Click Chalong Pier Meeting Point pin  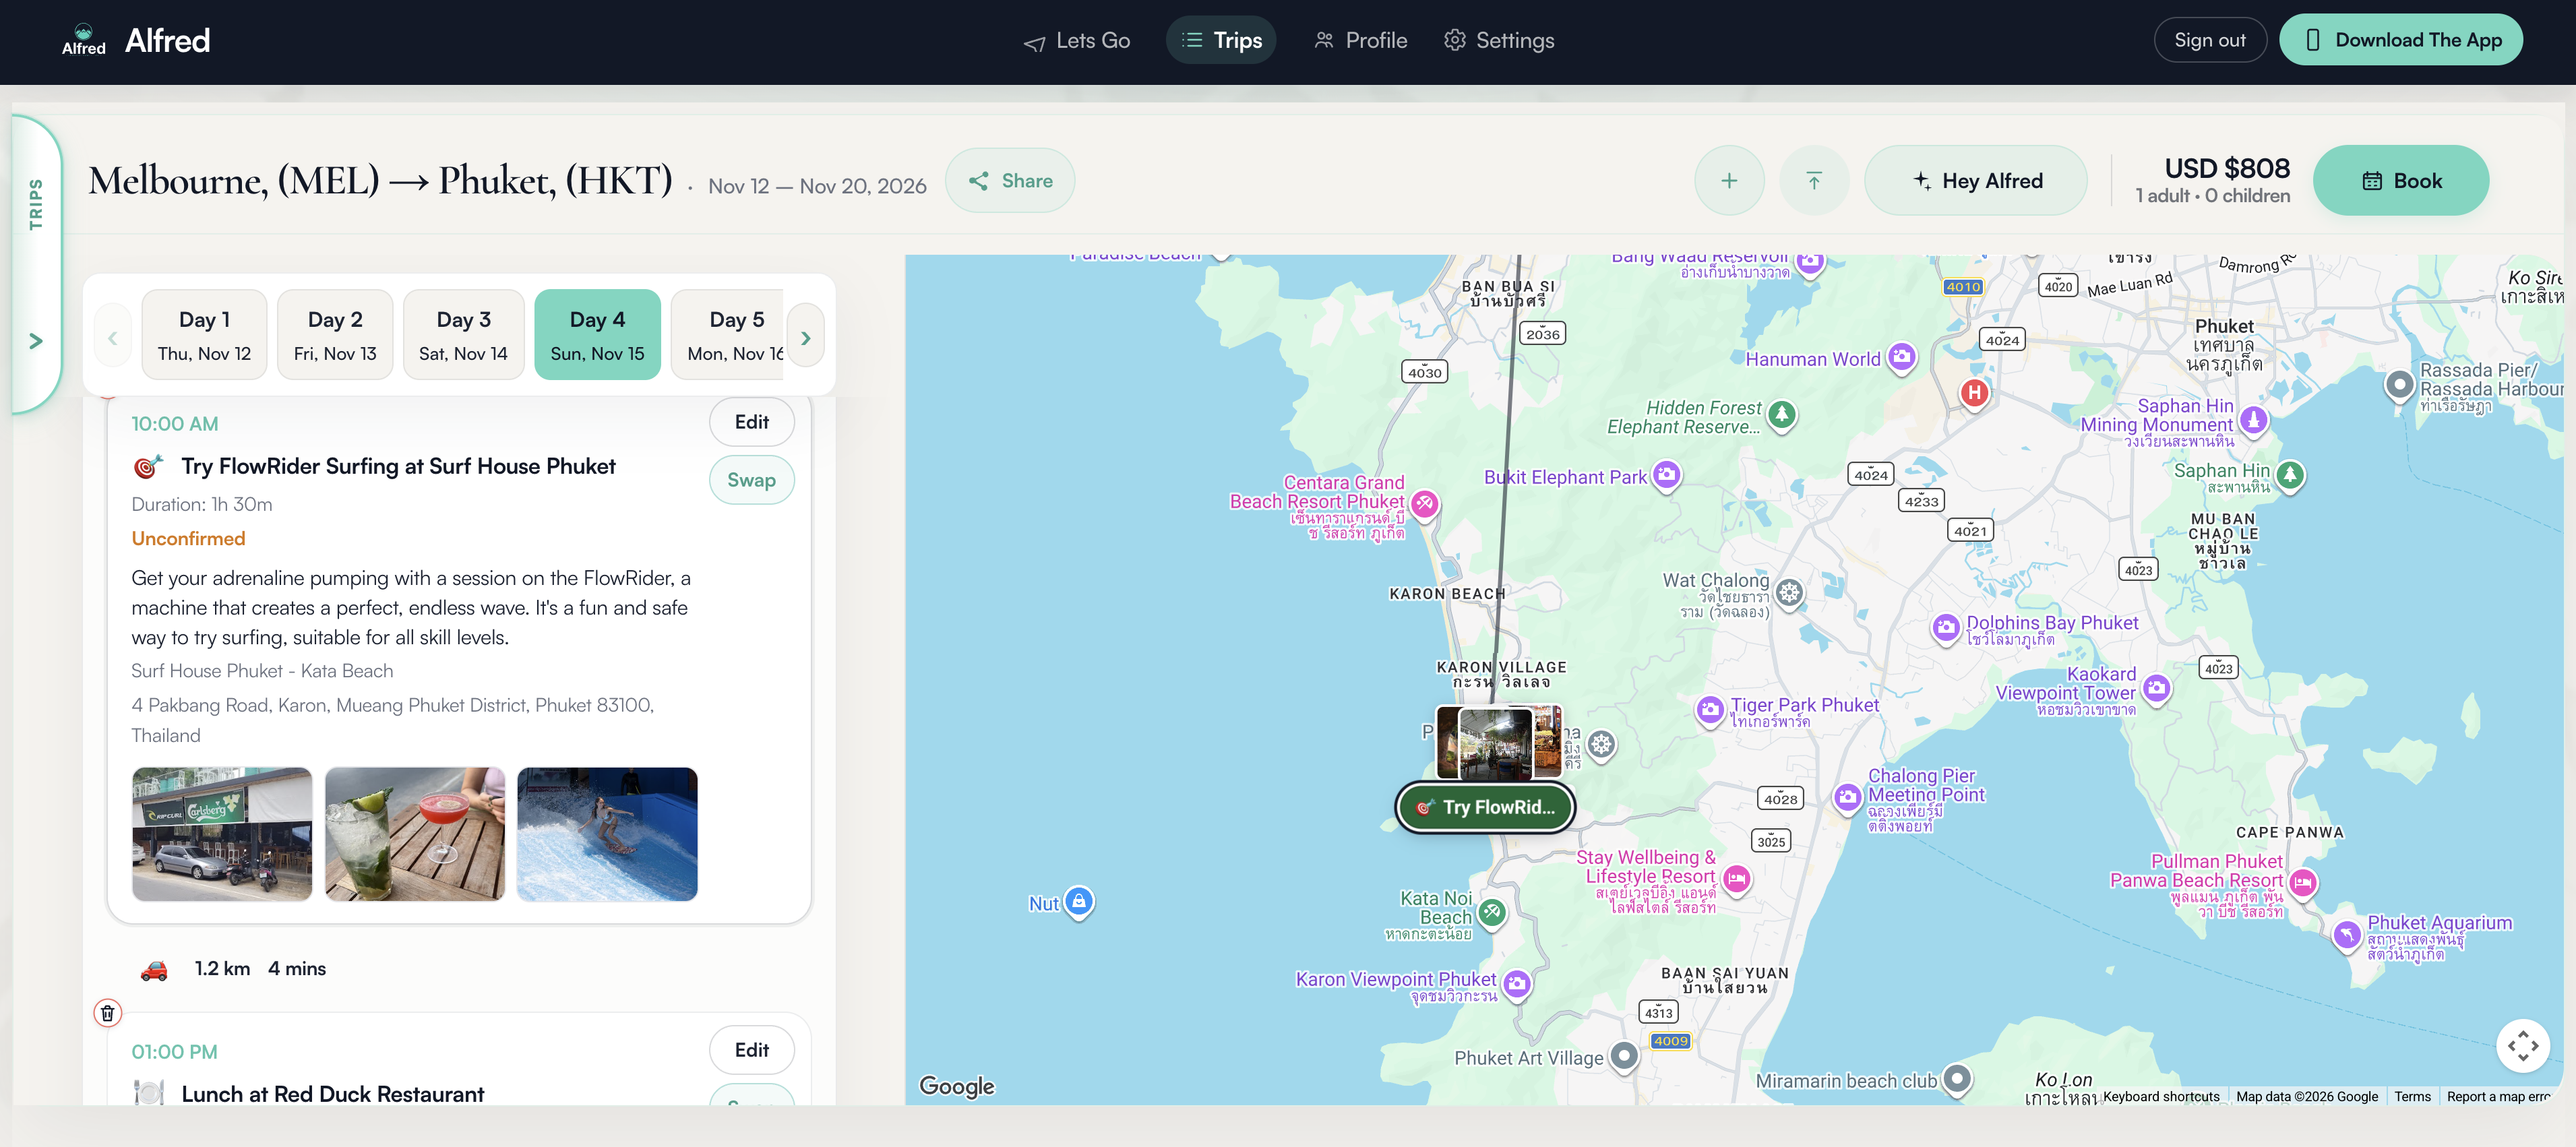pyautogui.click(x=1847, y=798)
